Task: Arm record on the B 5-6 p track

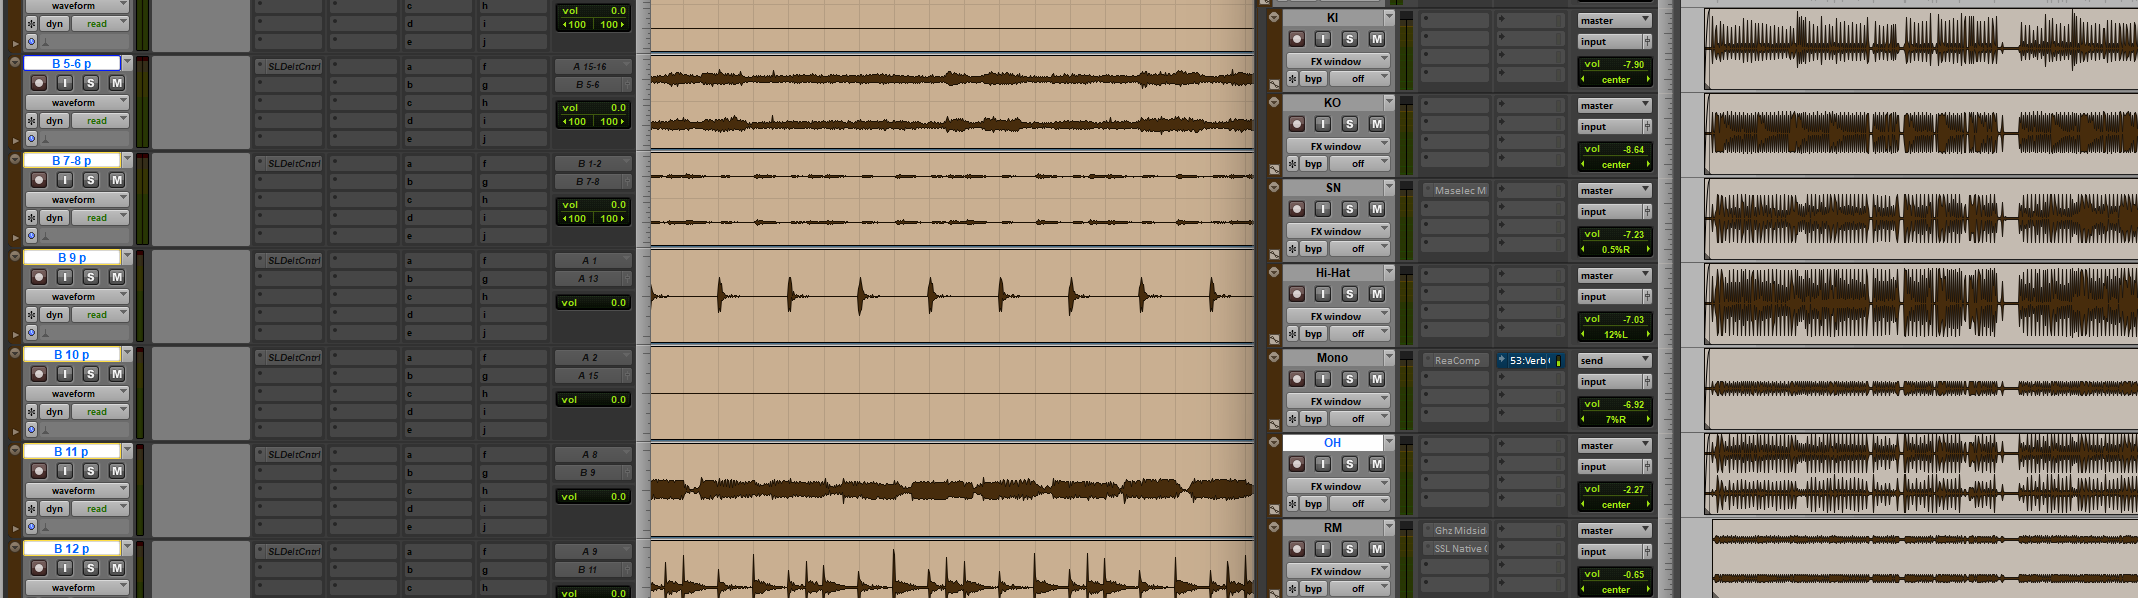Action: (39, 83)
